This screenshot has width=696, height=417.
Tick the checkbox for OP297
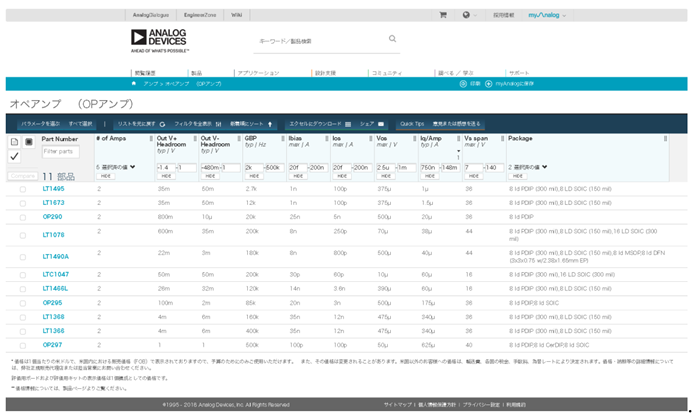coord(23,346)
